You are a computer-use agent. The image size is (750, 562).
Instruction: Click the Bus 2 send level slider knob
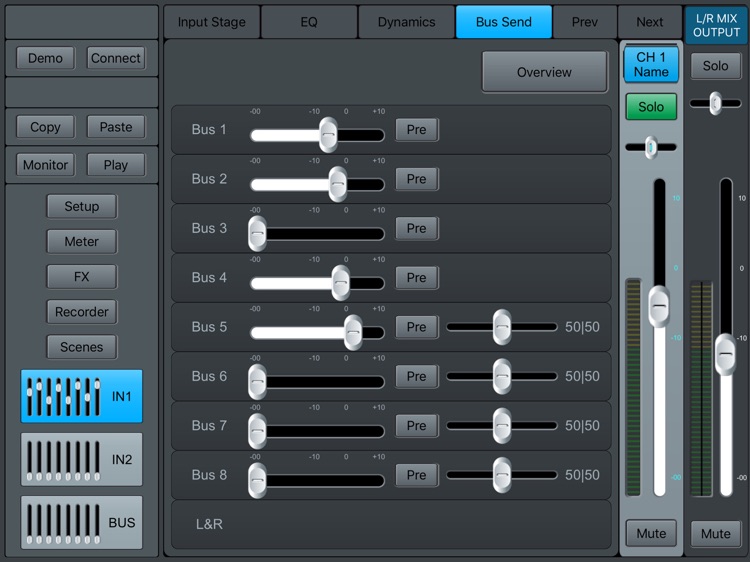click(x=338, y=184)
